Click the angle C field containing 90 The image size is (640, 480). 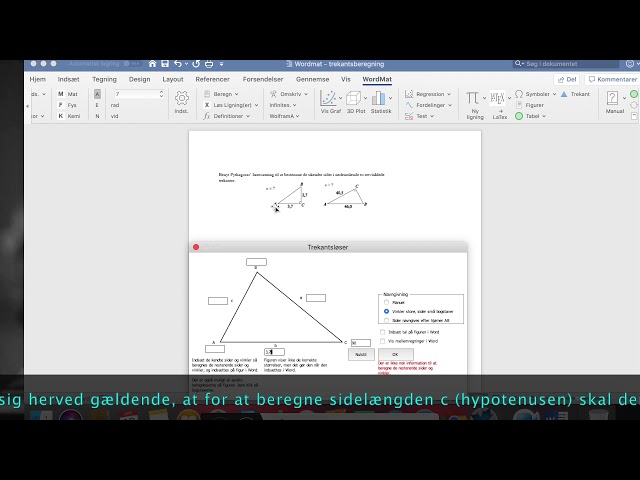coord(361,343)
